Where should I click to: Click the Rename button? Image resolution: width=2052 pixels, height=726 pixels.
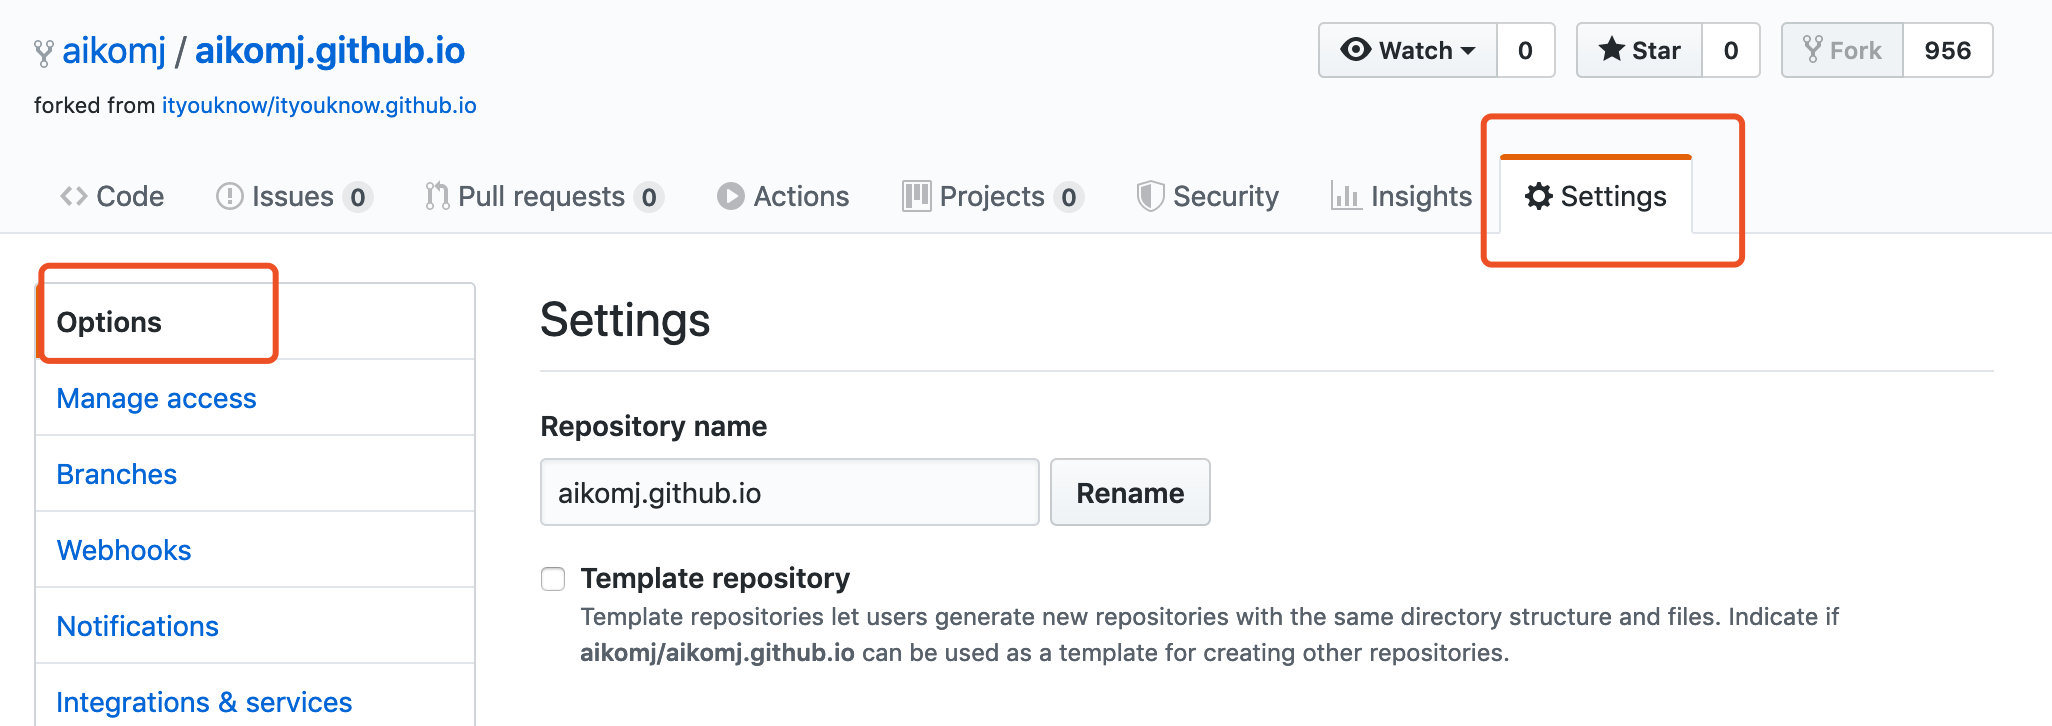(x=1130, y=492)
